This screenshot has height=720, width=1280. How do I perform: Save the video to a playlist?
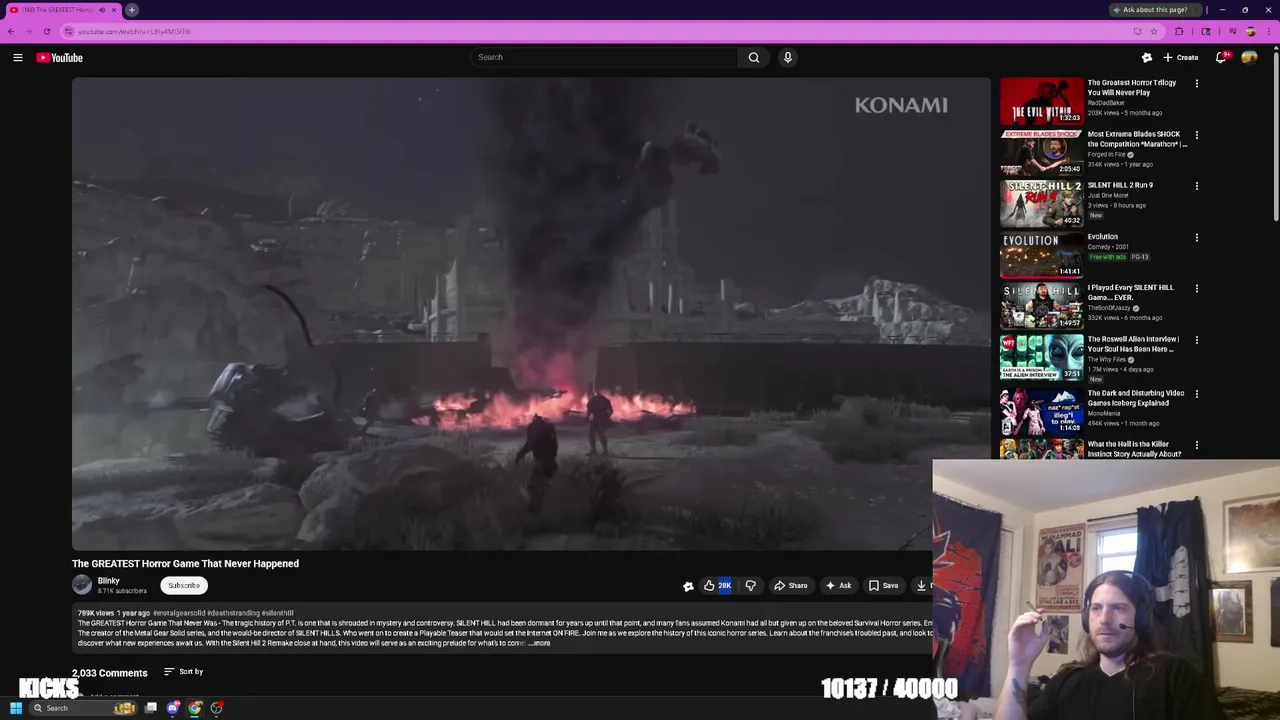coord(884,586)
